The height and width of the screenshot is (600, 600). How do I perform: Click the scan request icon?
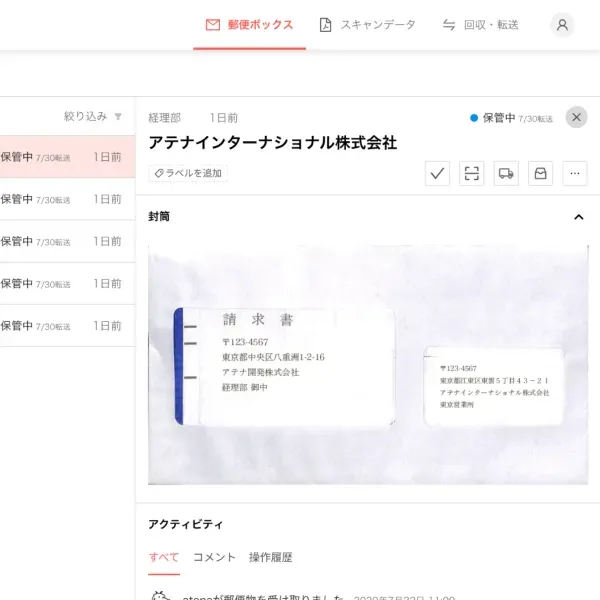471,173
